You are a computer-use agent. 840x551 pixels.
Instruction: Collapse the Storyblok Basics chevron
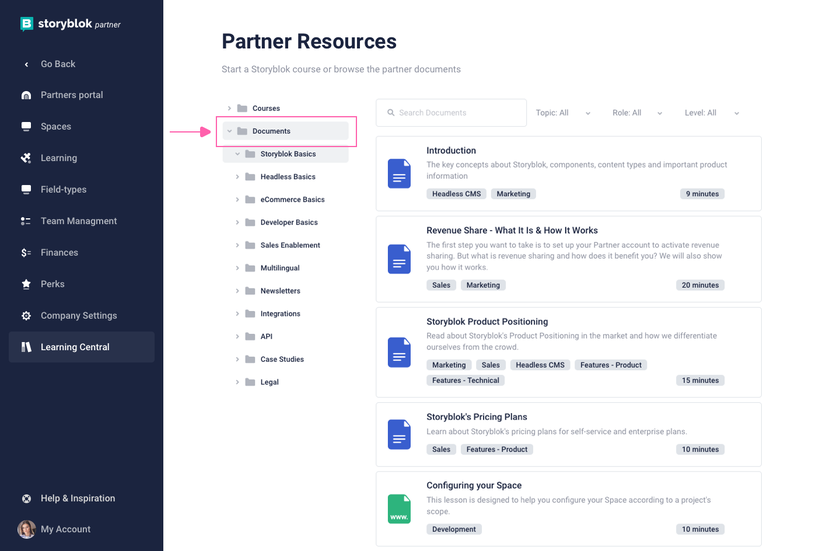tap(237, 154)
